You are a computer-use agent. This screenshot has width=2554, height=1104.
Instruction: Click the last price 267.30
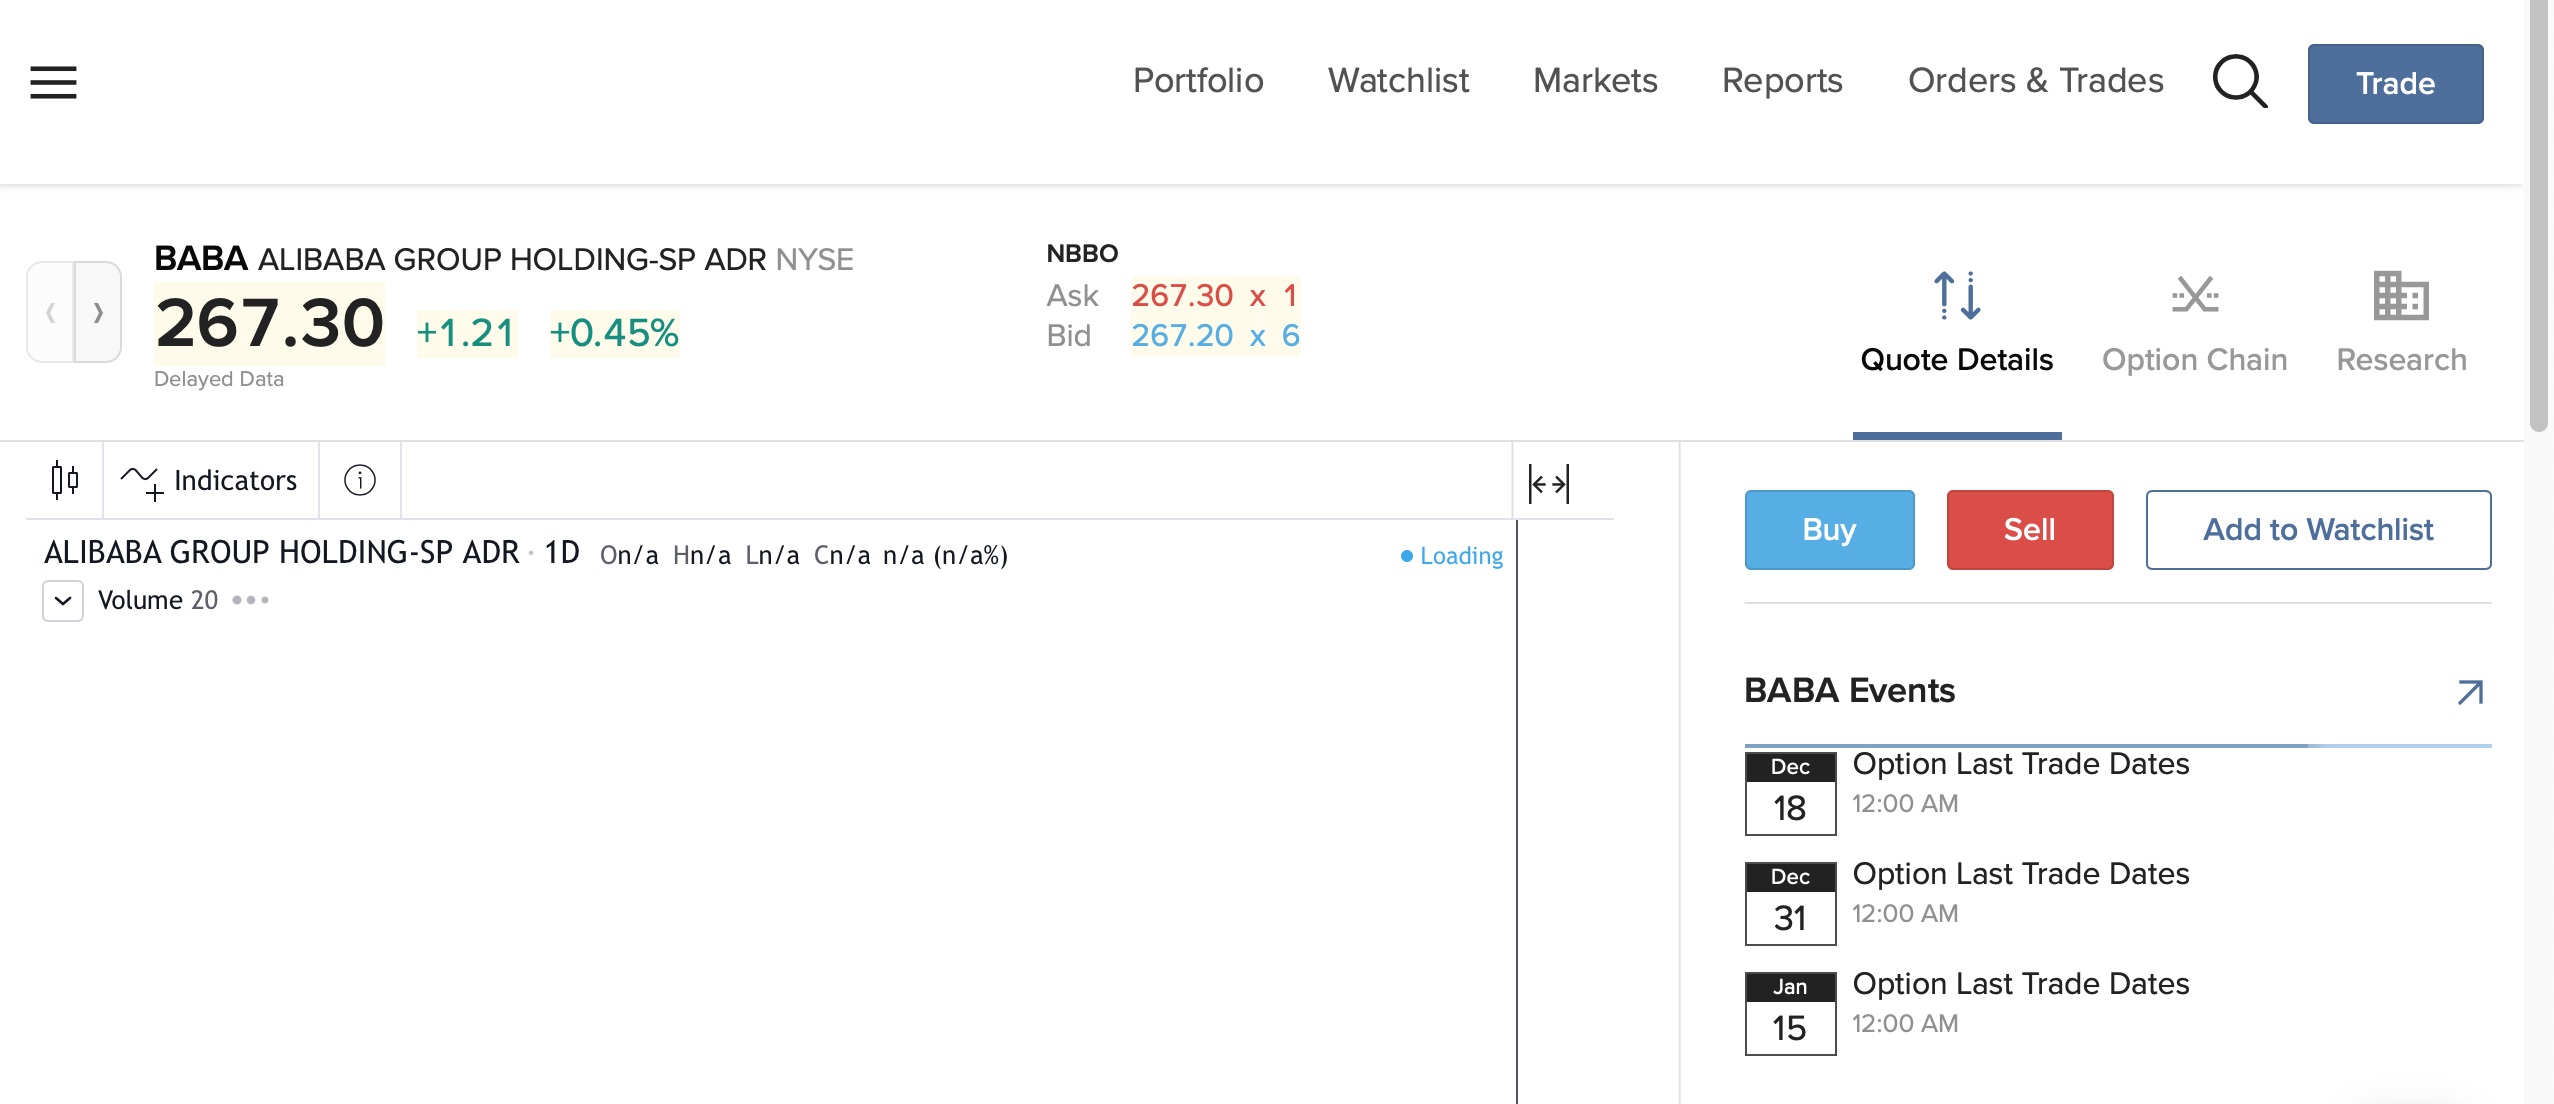pyautogui.click(x=270, y=324)
